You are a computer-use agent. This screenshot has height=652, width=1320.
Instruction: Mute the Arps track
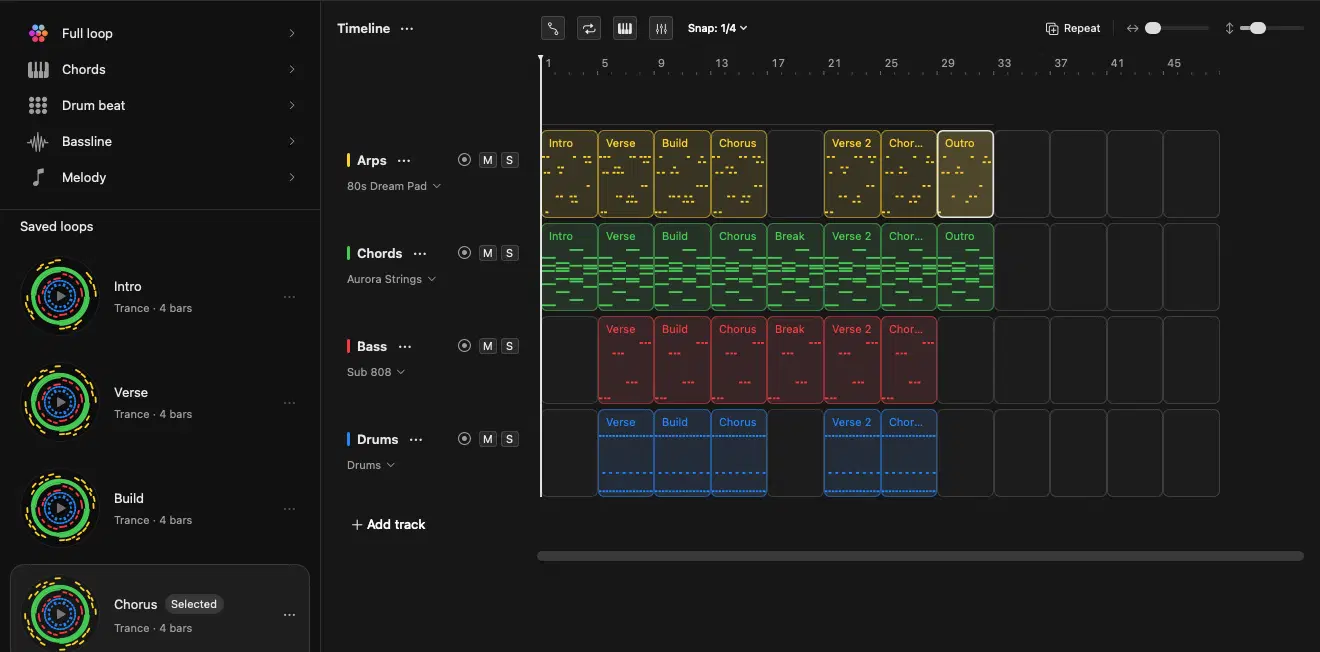487,160
